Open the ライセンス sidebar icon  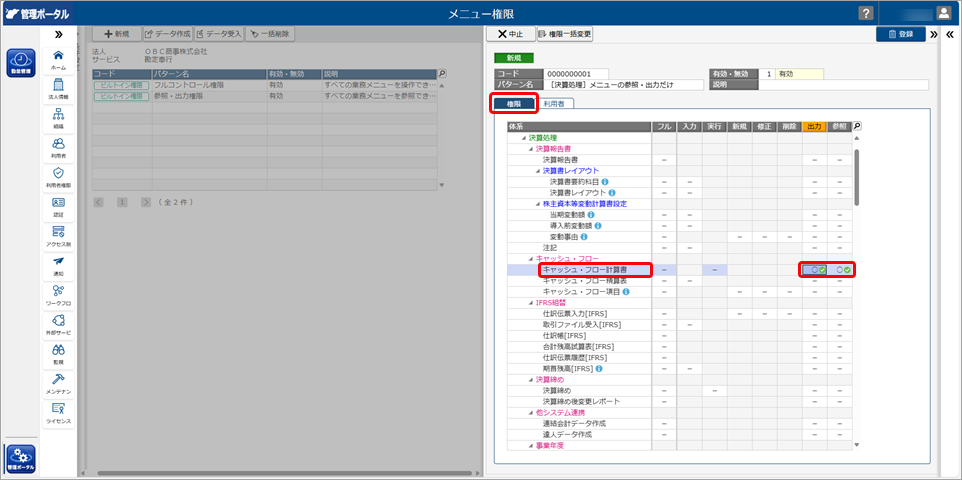point(59,412)
